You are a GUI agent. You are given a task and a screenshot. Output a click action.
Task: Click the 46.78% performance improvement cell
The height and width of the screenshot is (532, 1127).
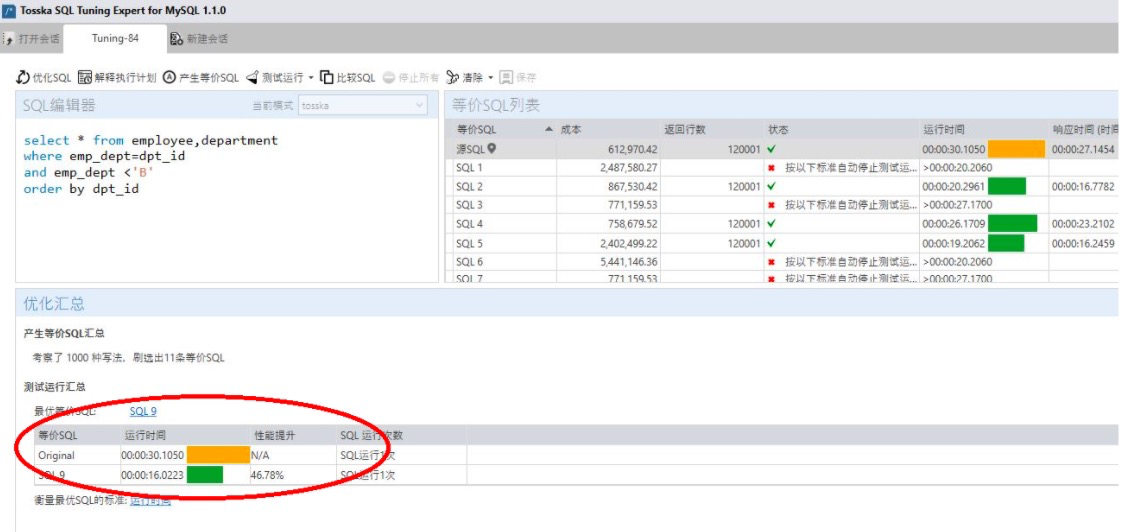(293, 475)
